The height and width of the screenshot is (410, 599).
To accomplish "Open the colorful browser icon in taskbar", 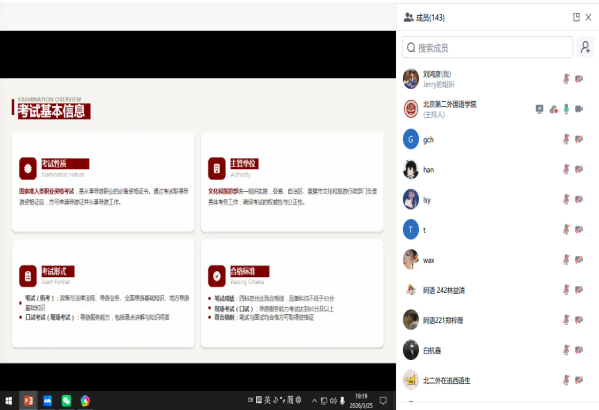I will 85,400.
